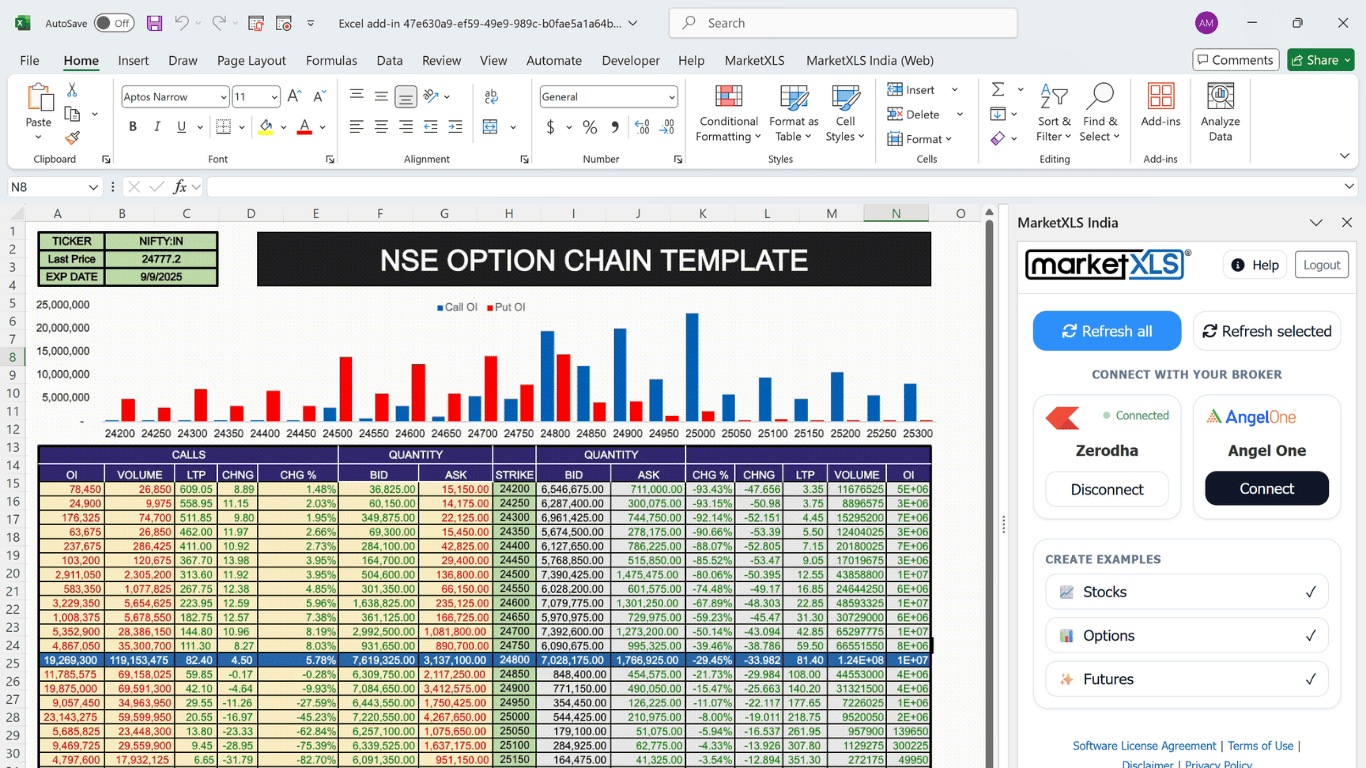Launch Analyze Data

1220,113
